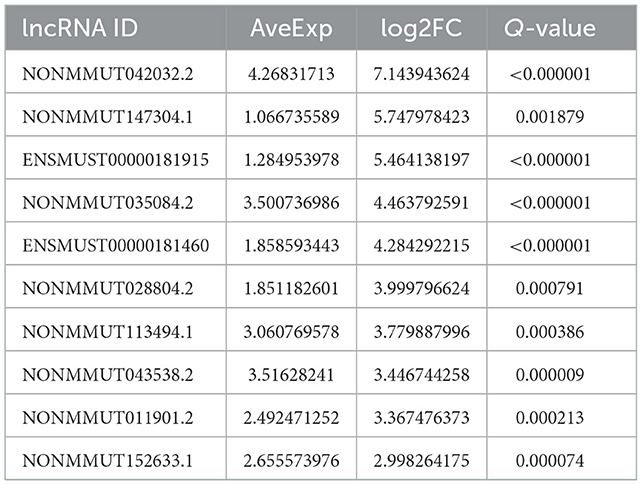Click log2FC value 3.446744258
642x485 pixels.
(x=421, y=374)
